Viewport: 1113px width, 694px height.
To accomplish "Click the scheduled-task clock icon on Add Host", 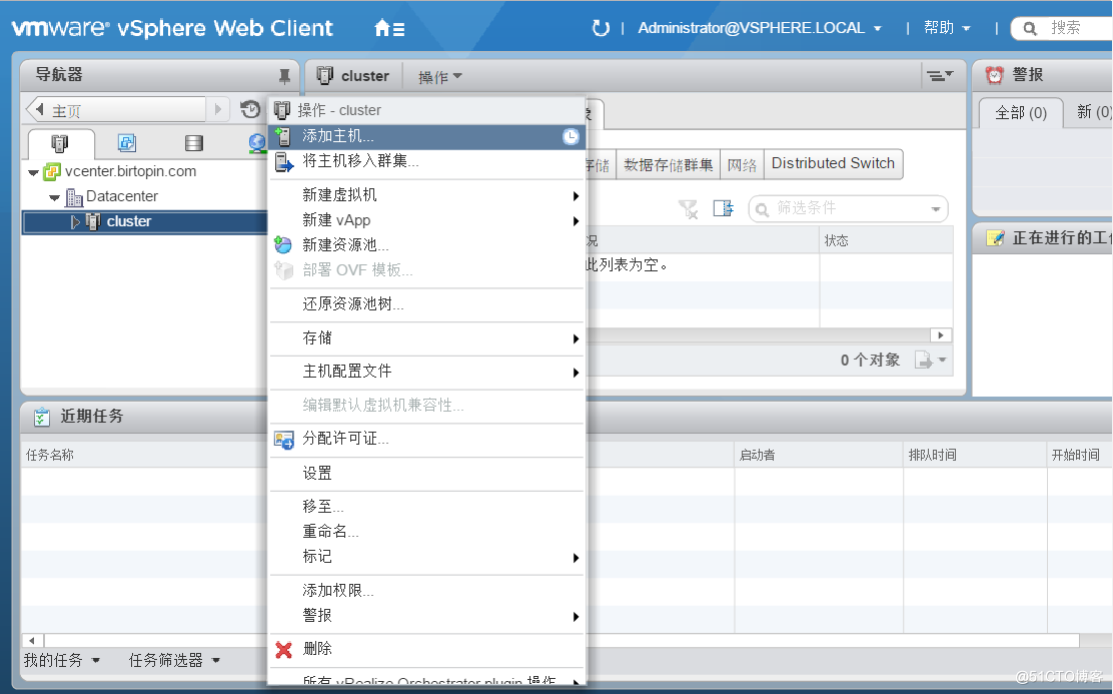I will (x=571, y=137).
